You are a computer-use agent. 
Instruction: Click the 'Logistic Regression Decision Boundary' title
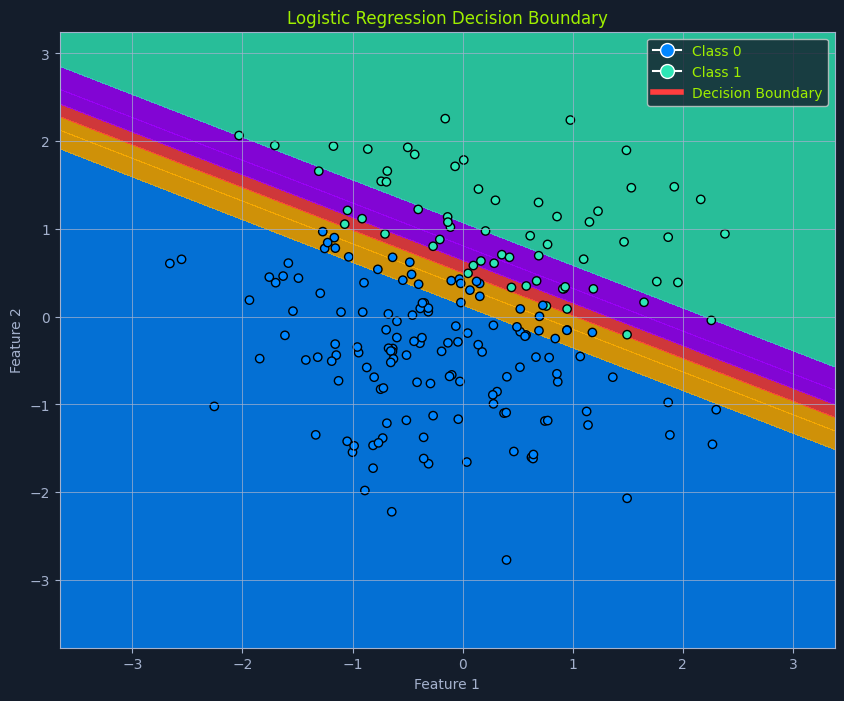(x=447, y=18)
